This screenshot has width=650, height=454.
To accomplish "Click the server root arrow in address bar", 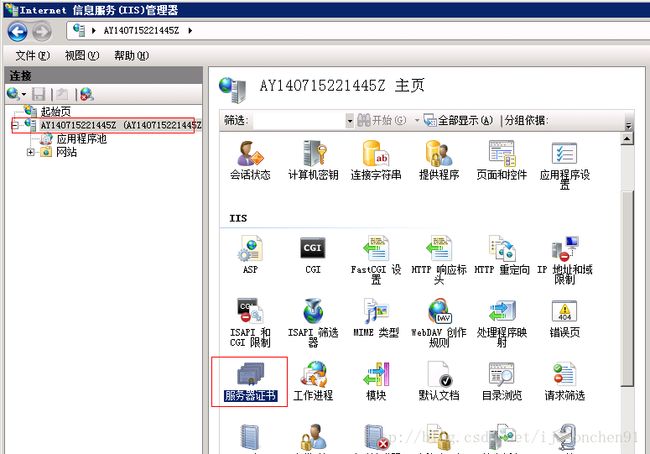I will 94,31.
